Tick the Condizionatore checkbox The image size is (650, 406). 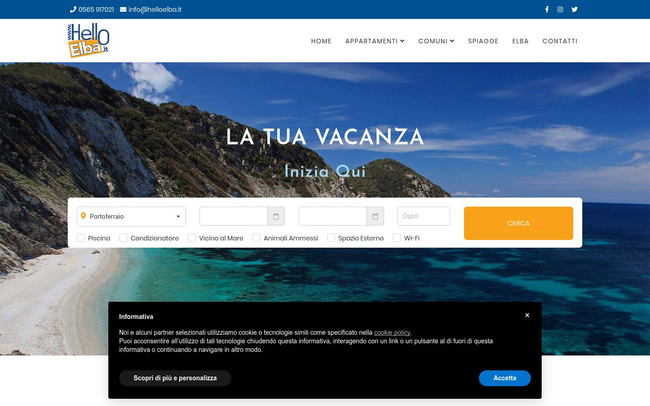[123, 238]
